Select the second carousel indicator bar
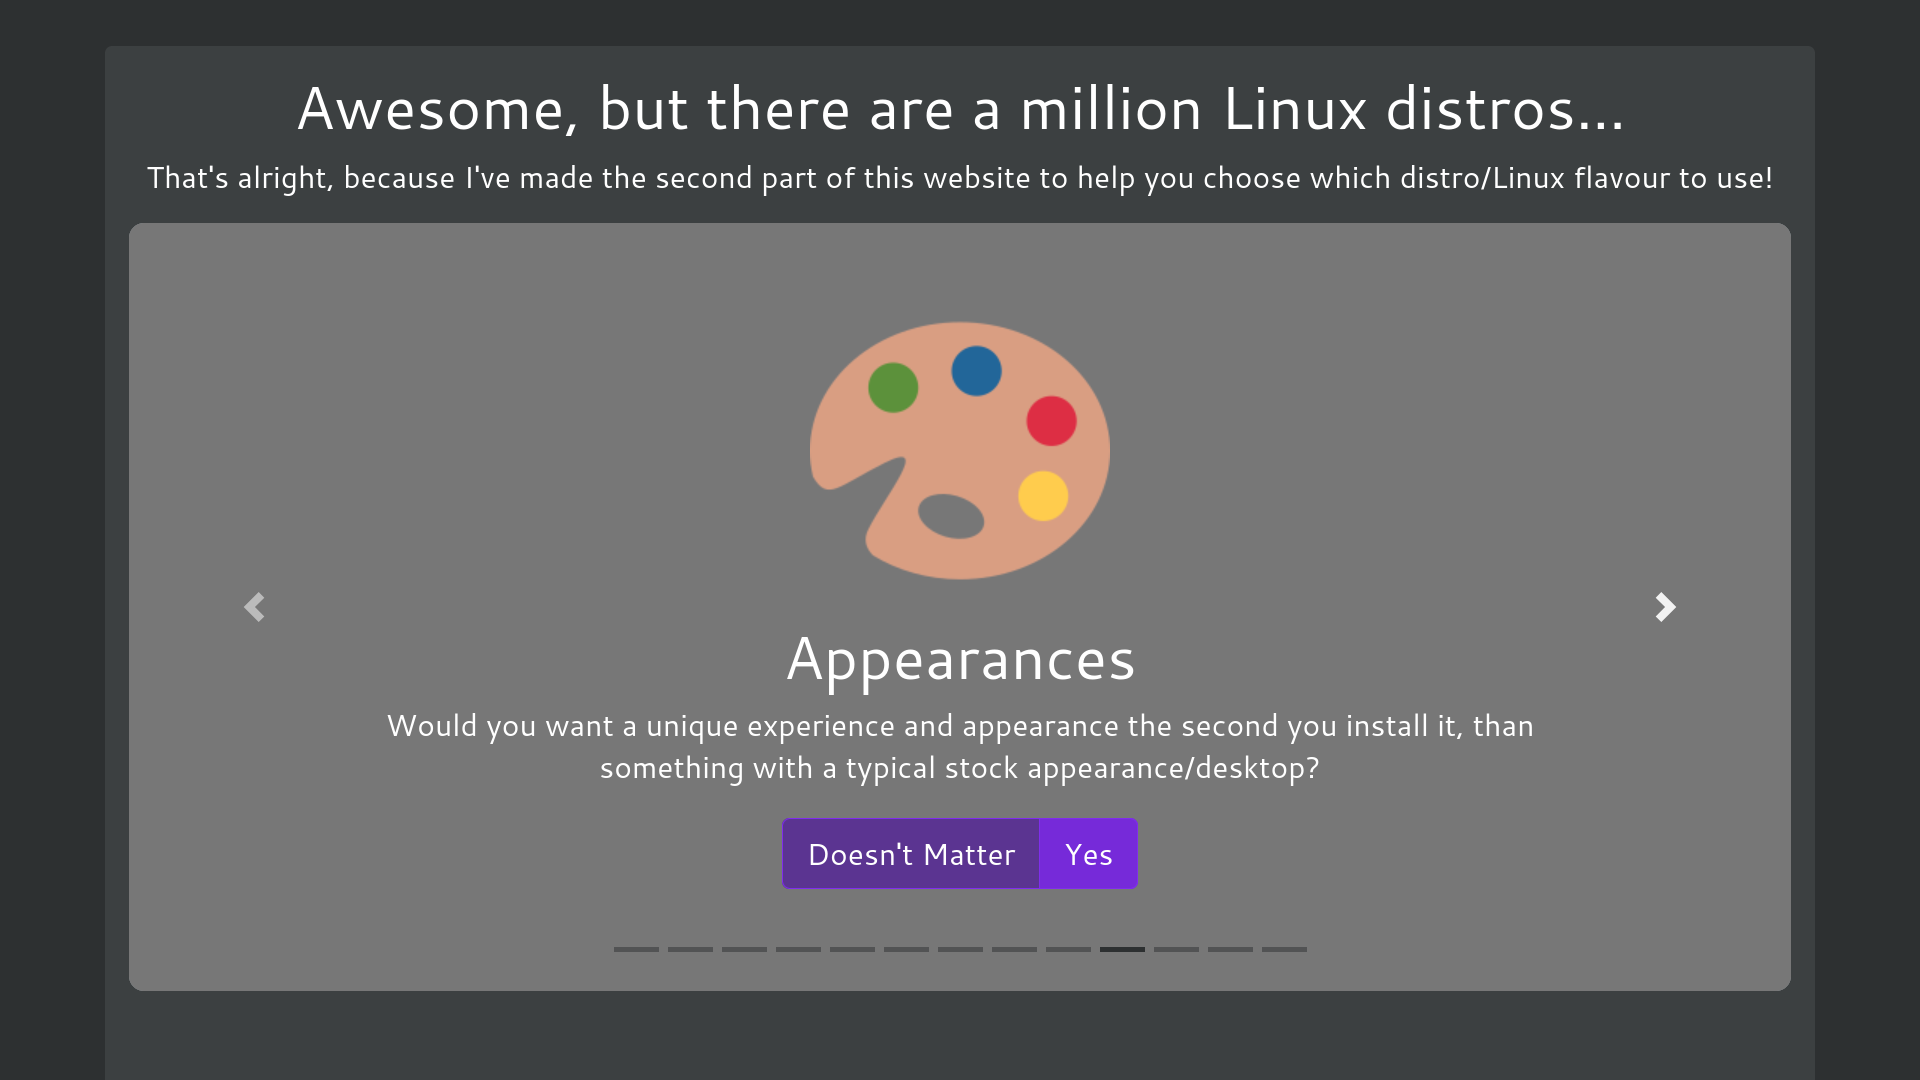This screenshot has height=1080, width=1920. pos(690,949)
